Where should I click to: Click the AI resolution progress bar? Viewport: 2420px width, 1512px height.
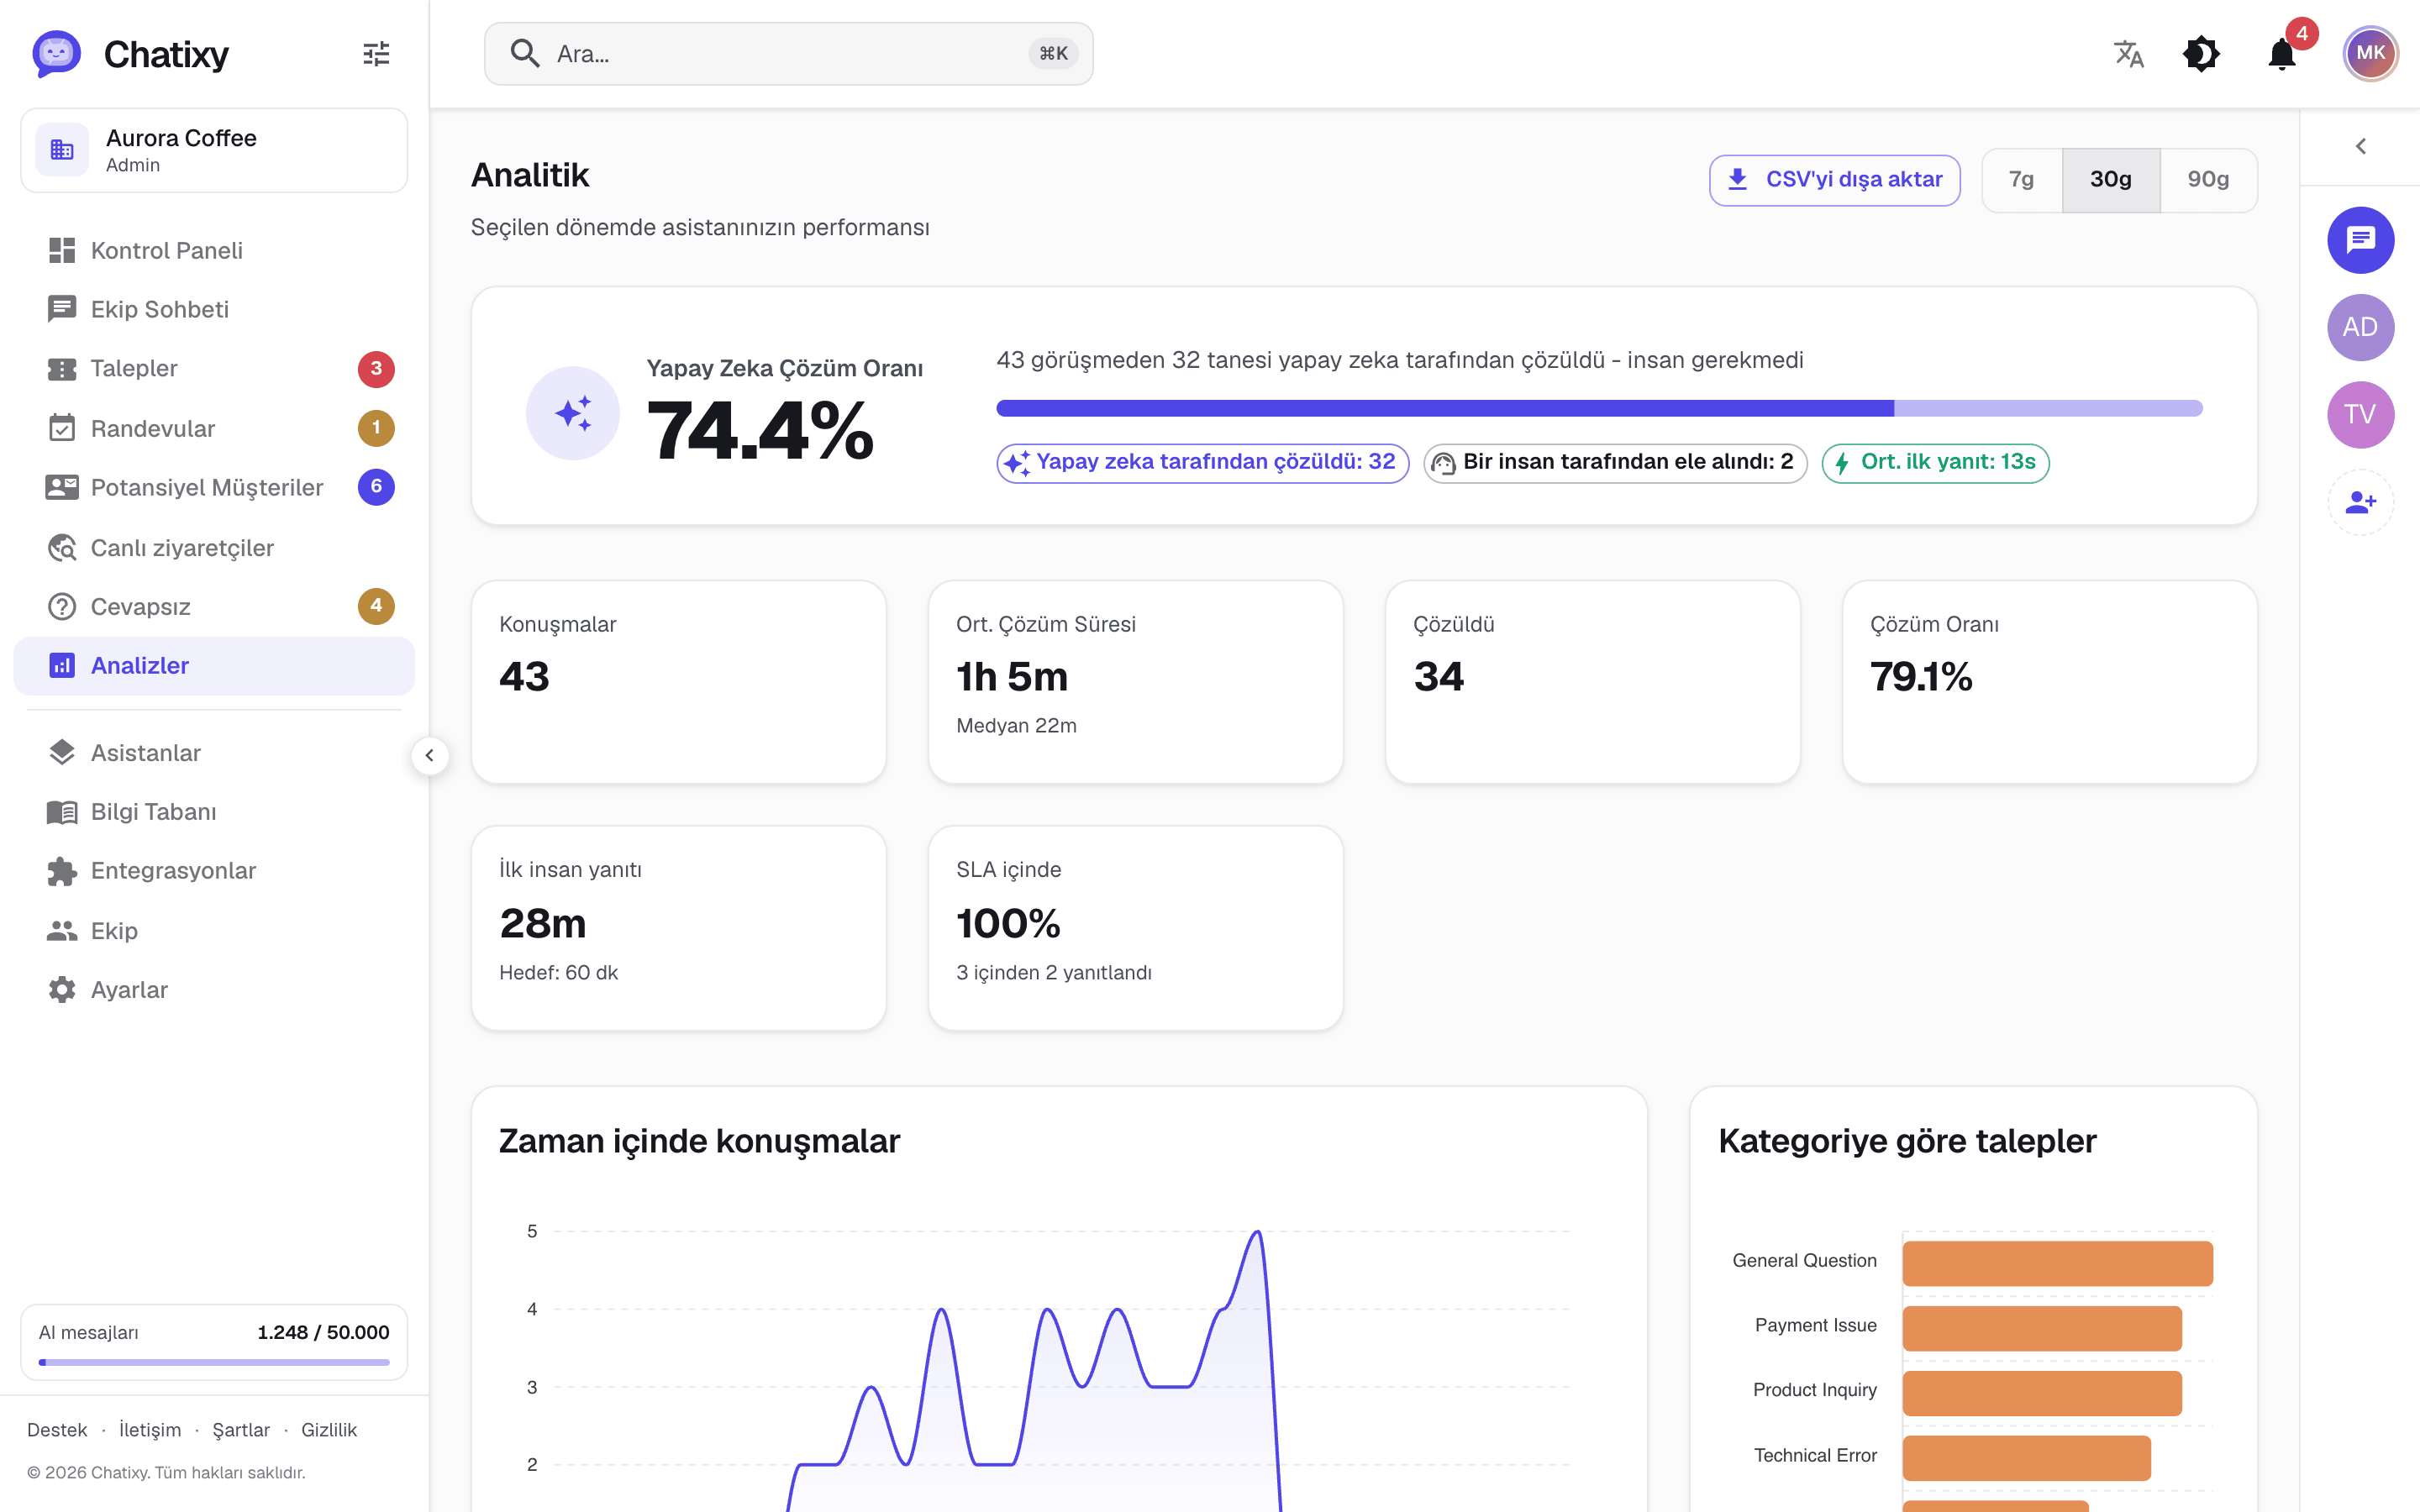(1599, 408)
